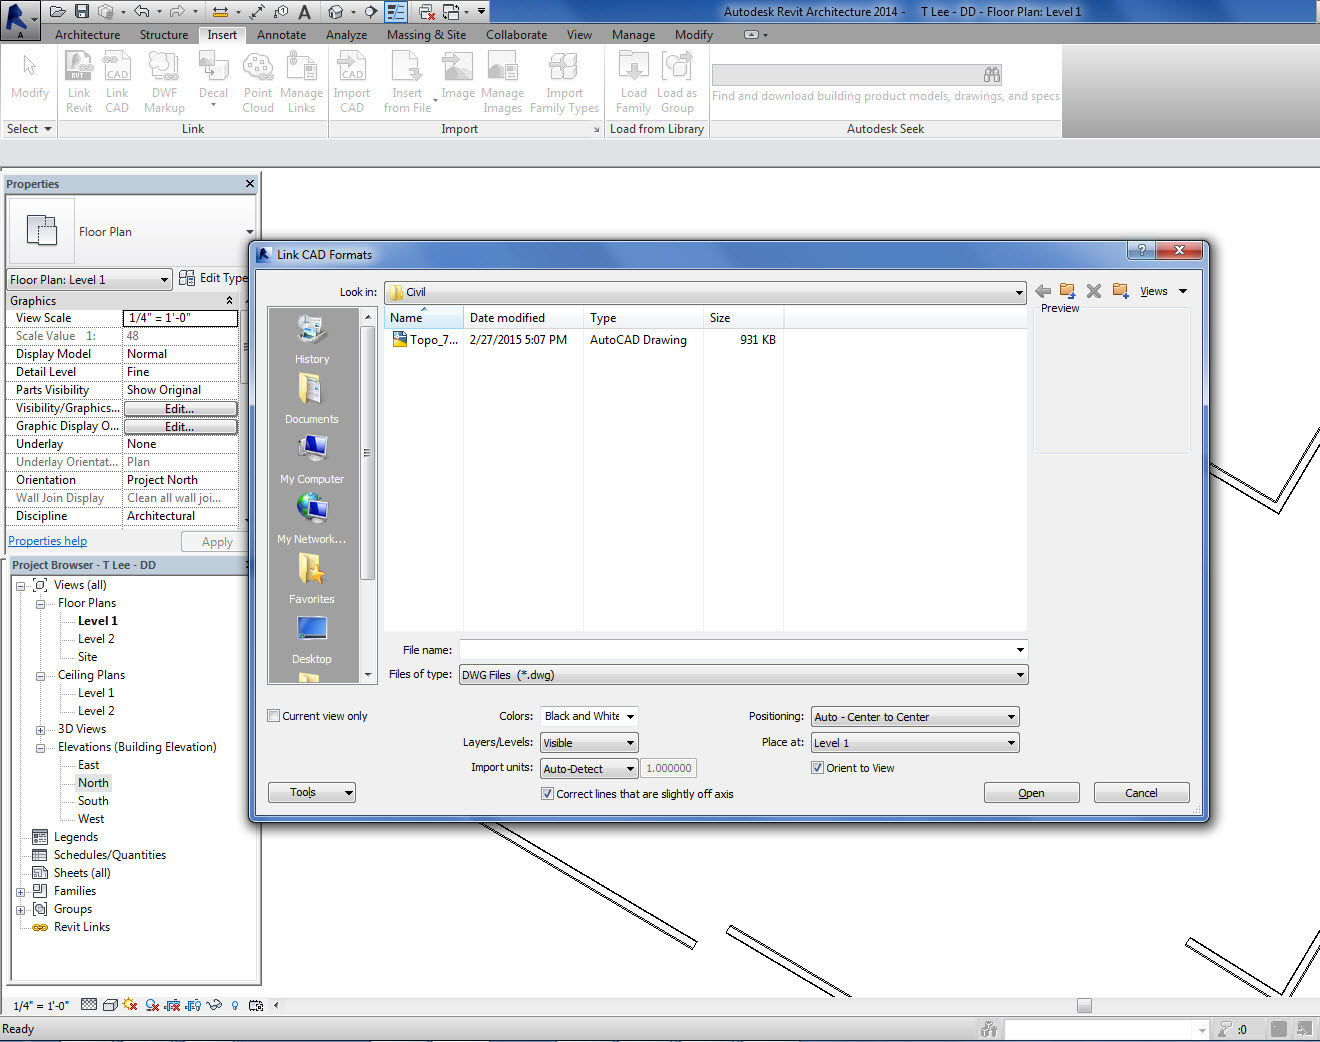Image resolution: width=1320 pixels, height=1042 pixels.
Task: Expand the 3D Views node
Action: click(41, 730)
